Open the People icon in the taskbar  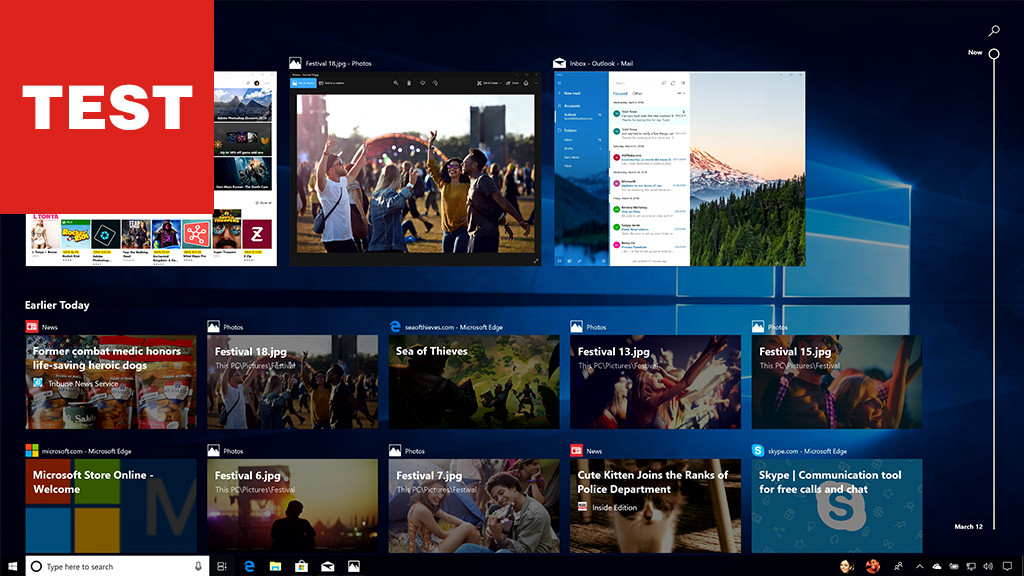pyautogui.click(x=899, y=566)
